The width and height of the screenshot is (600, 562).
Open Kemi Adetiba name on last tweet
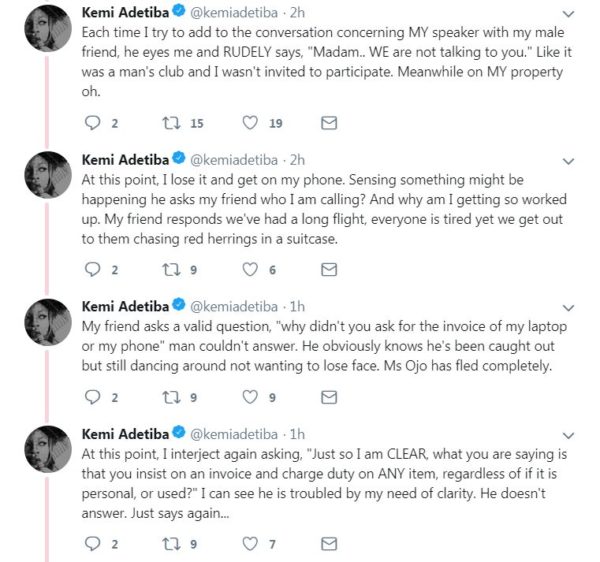point(125,434)
